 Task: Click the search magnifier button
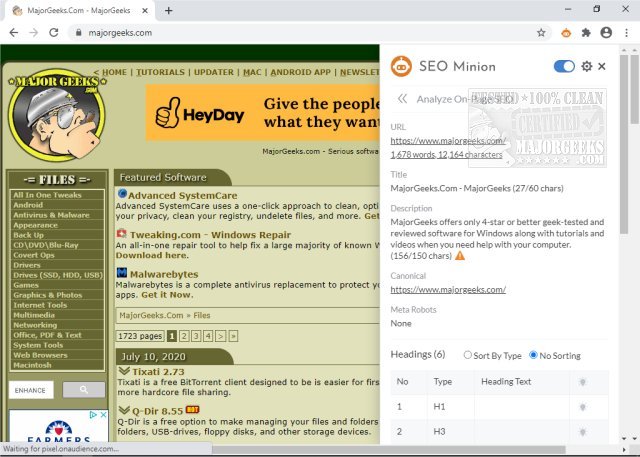point(84,390)
